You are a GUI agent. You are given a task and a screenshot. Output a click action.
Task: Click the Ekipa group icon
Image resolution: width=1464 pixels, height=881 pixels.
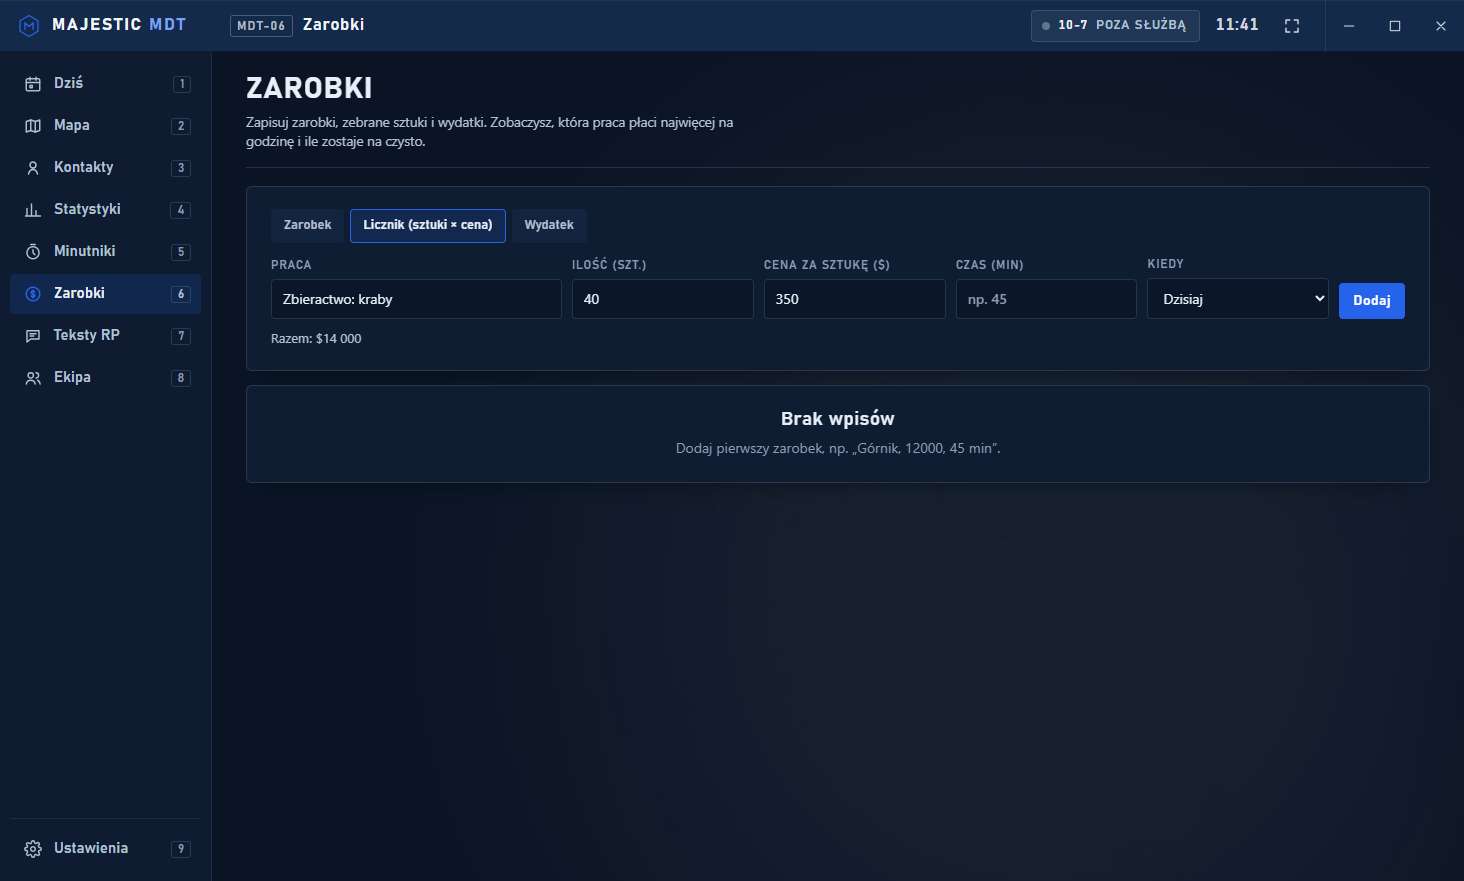33,378
